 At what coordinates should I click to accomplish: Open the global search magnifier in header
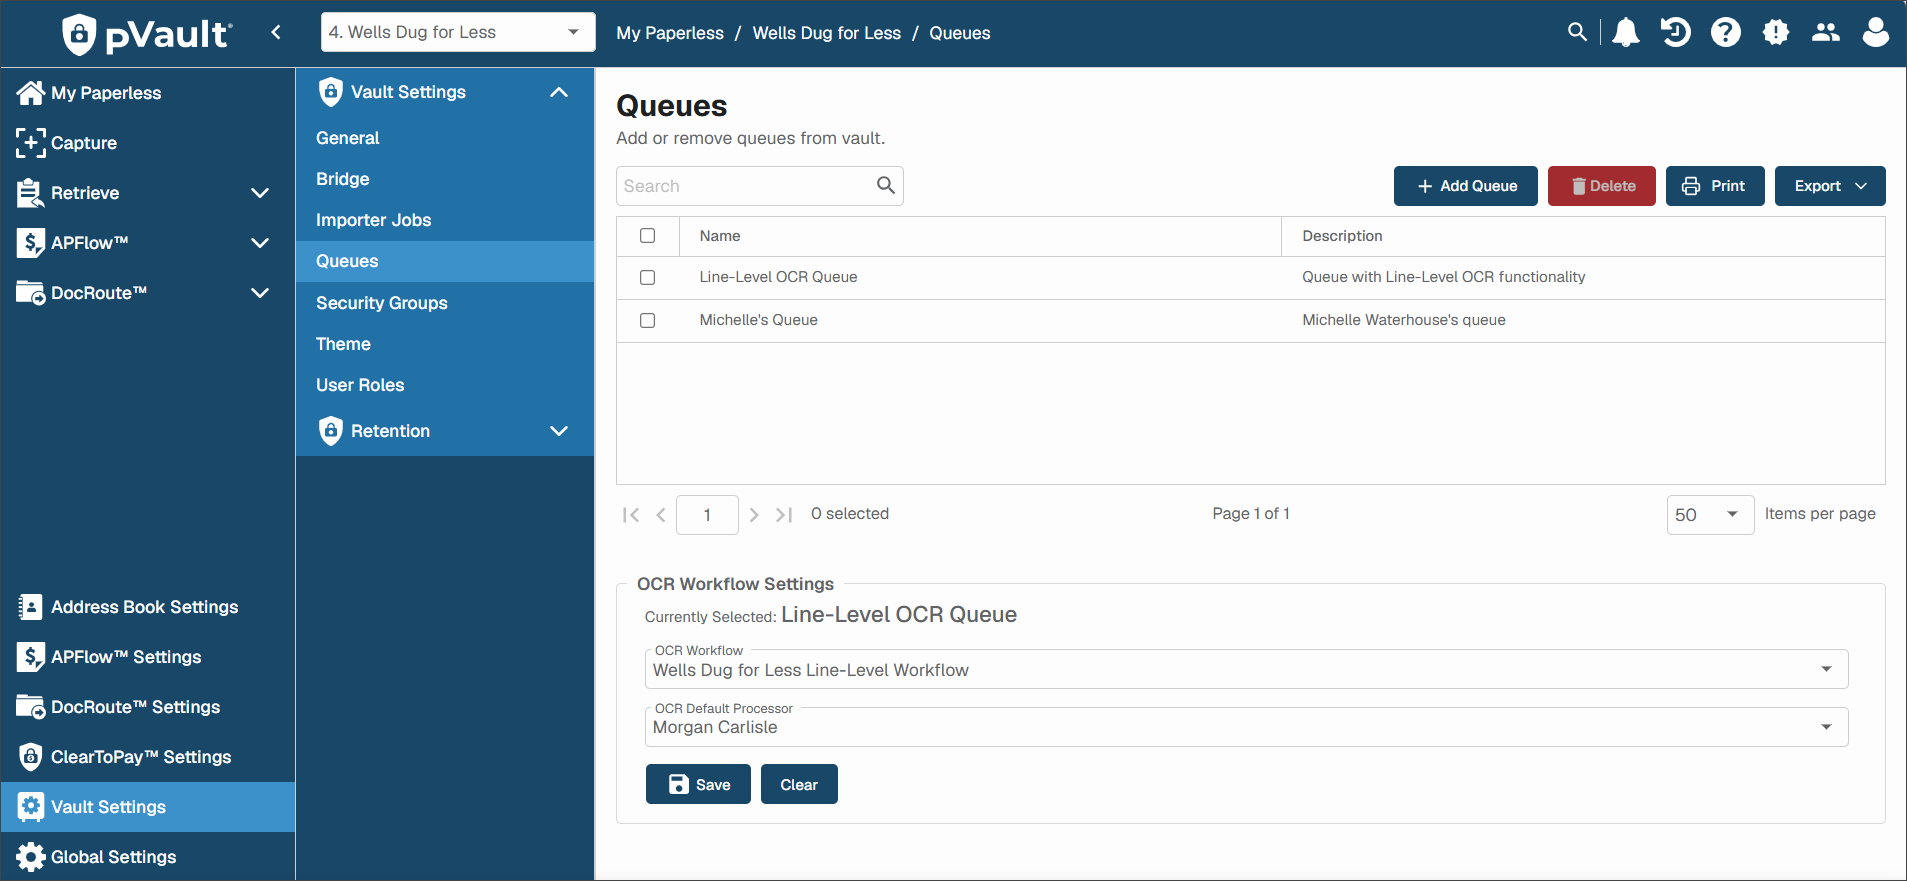point(1577,32)
